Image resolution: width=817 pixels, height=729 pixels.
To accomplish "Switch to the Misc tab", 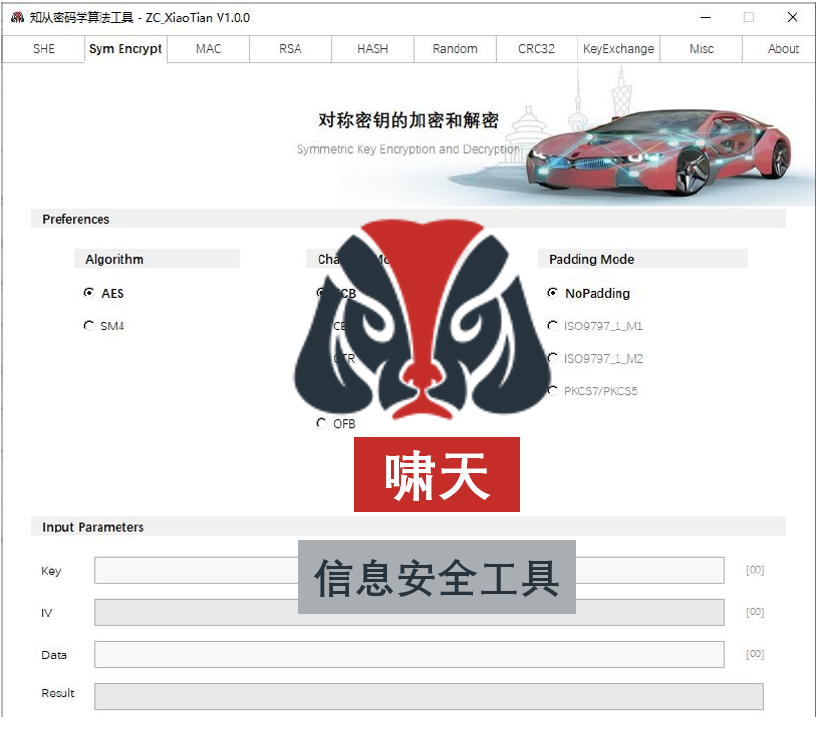I will (x=700, y=48).
